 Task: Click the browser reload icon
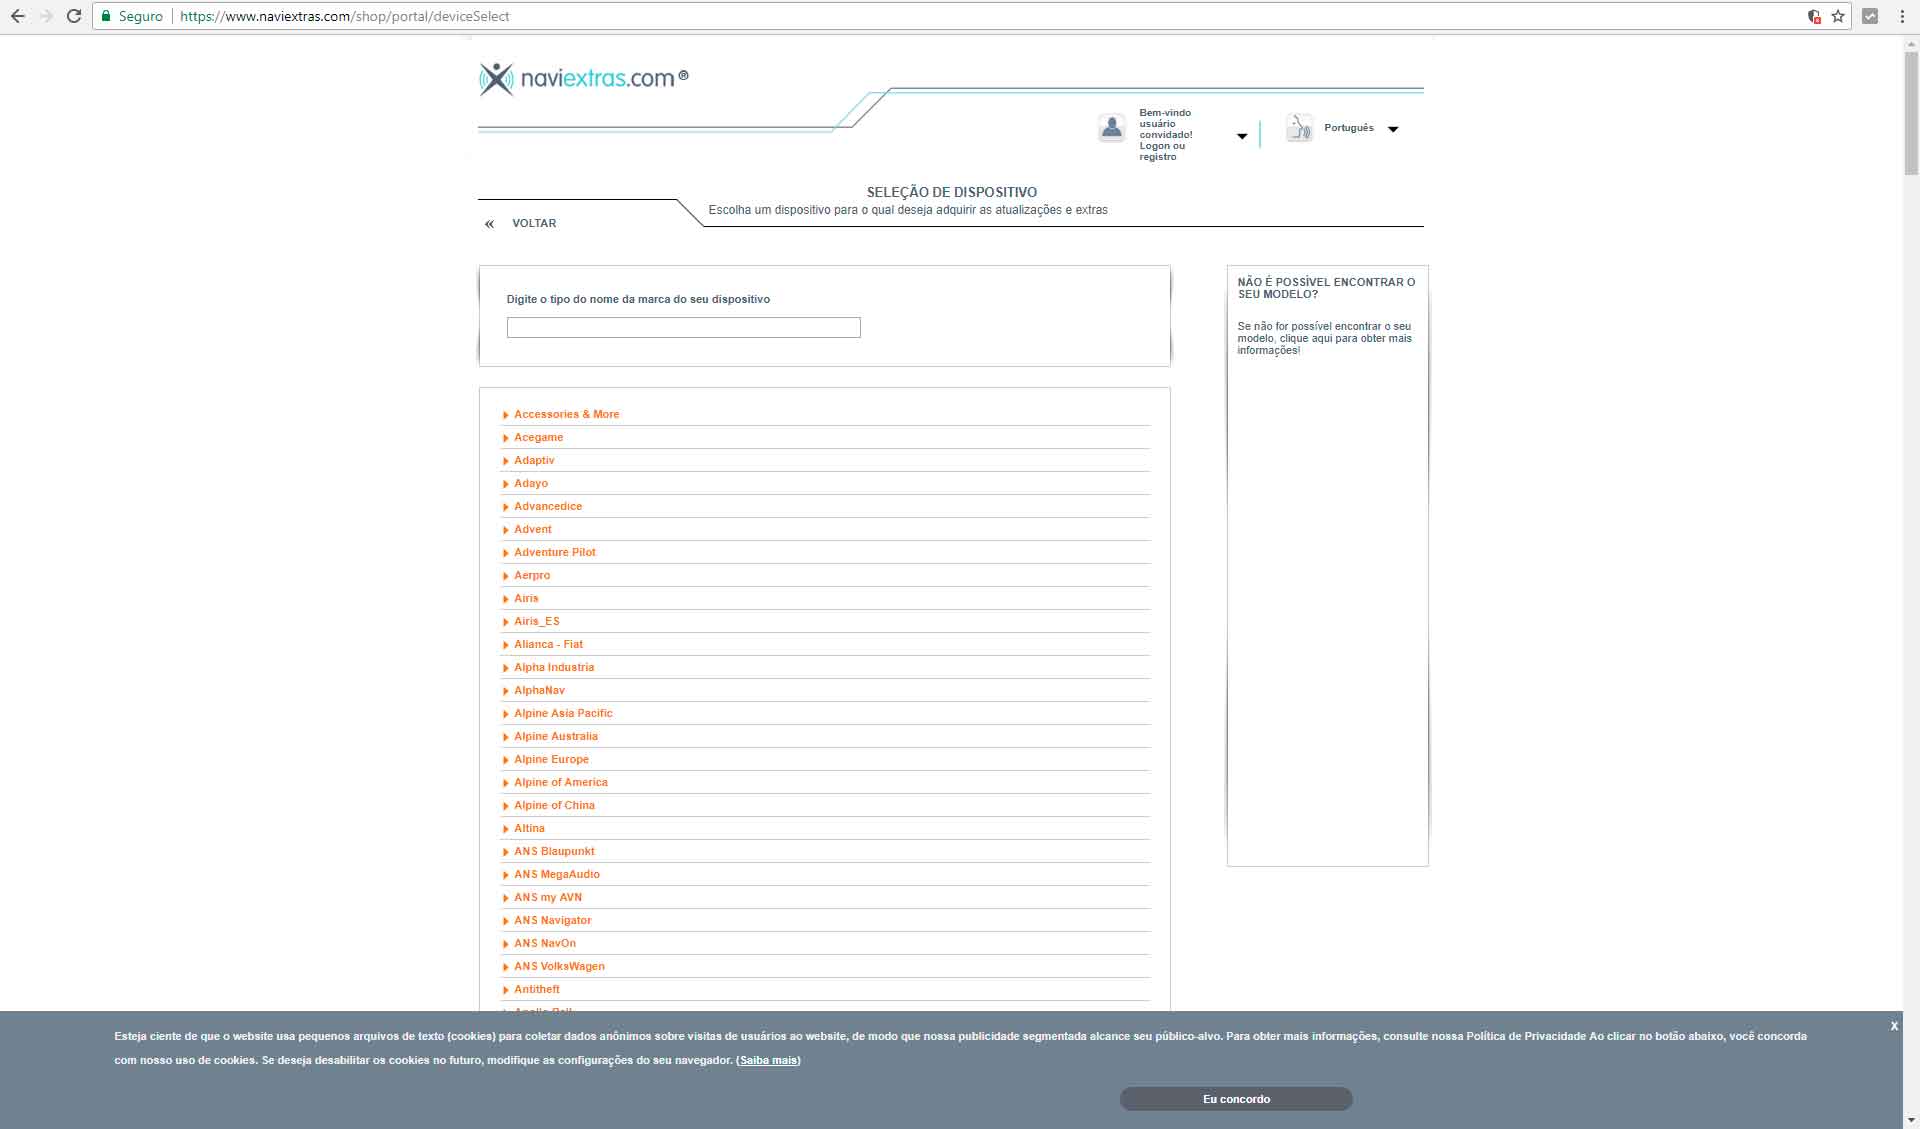coord(73,16)
